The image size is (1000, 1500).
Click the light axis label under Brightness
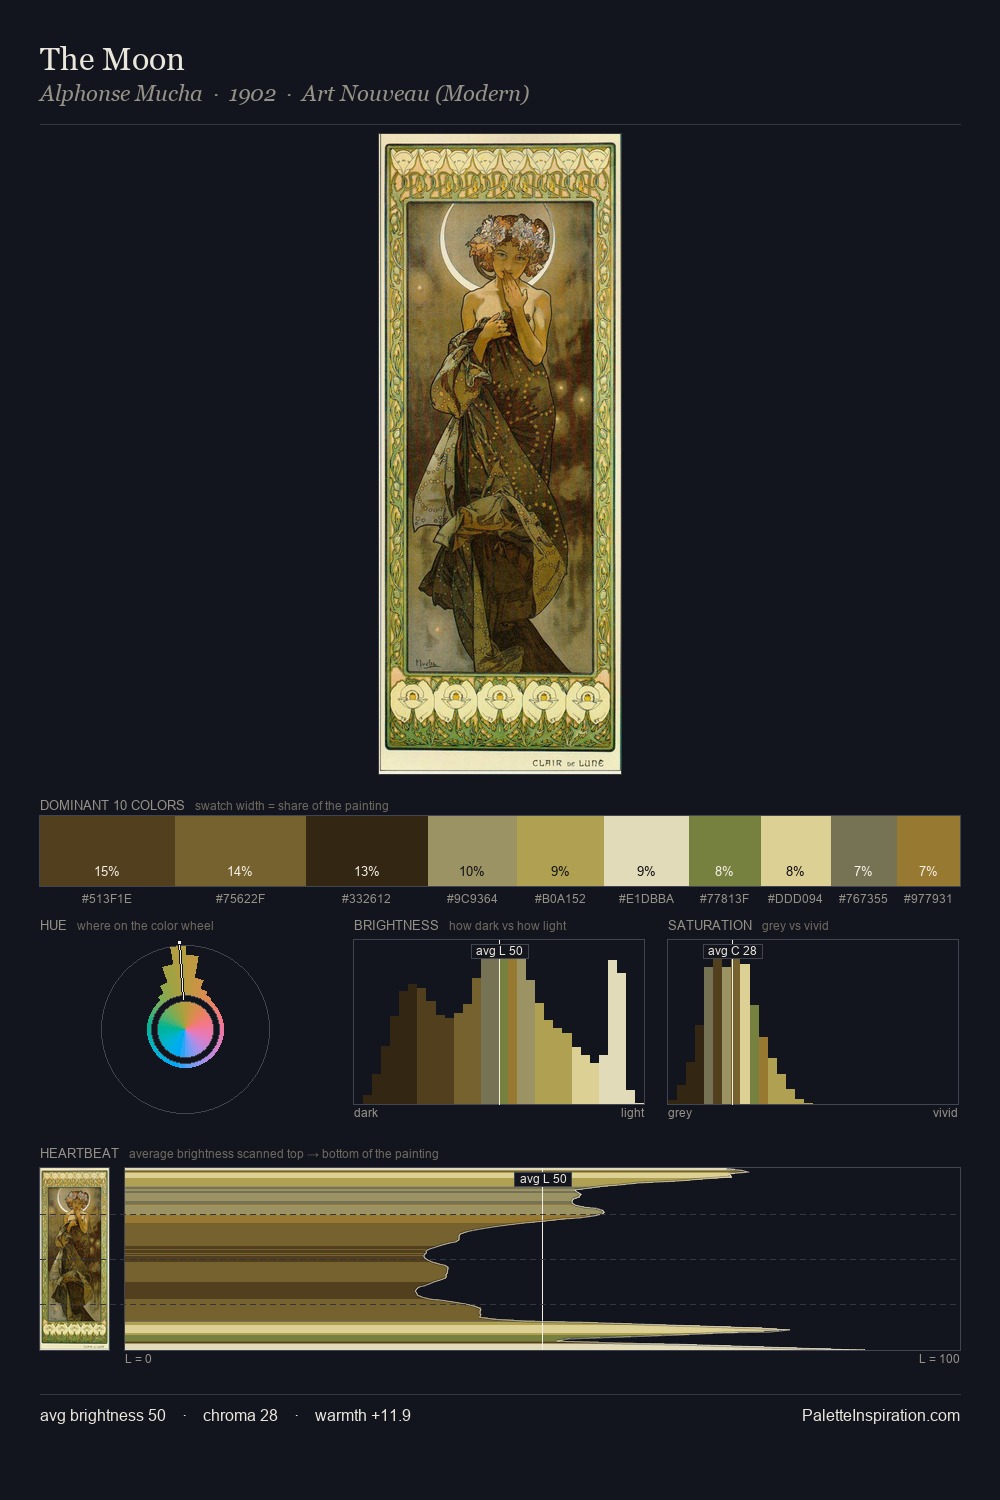click(x=633, y=1113)
